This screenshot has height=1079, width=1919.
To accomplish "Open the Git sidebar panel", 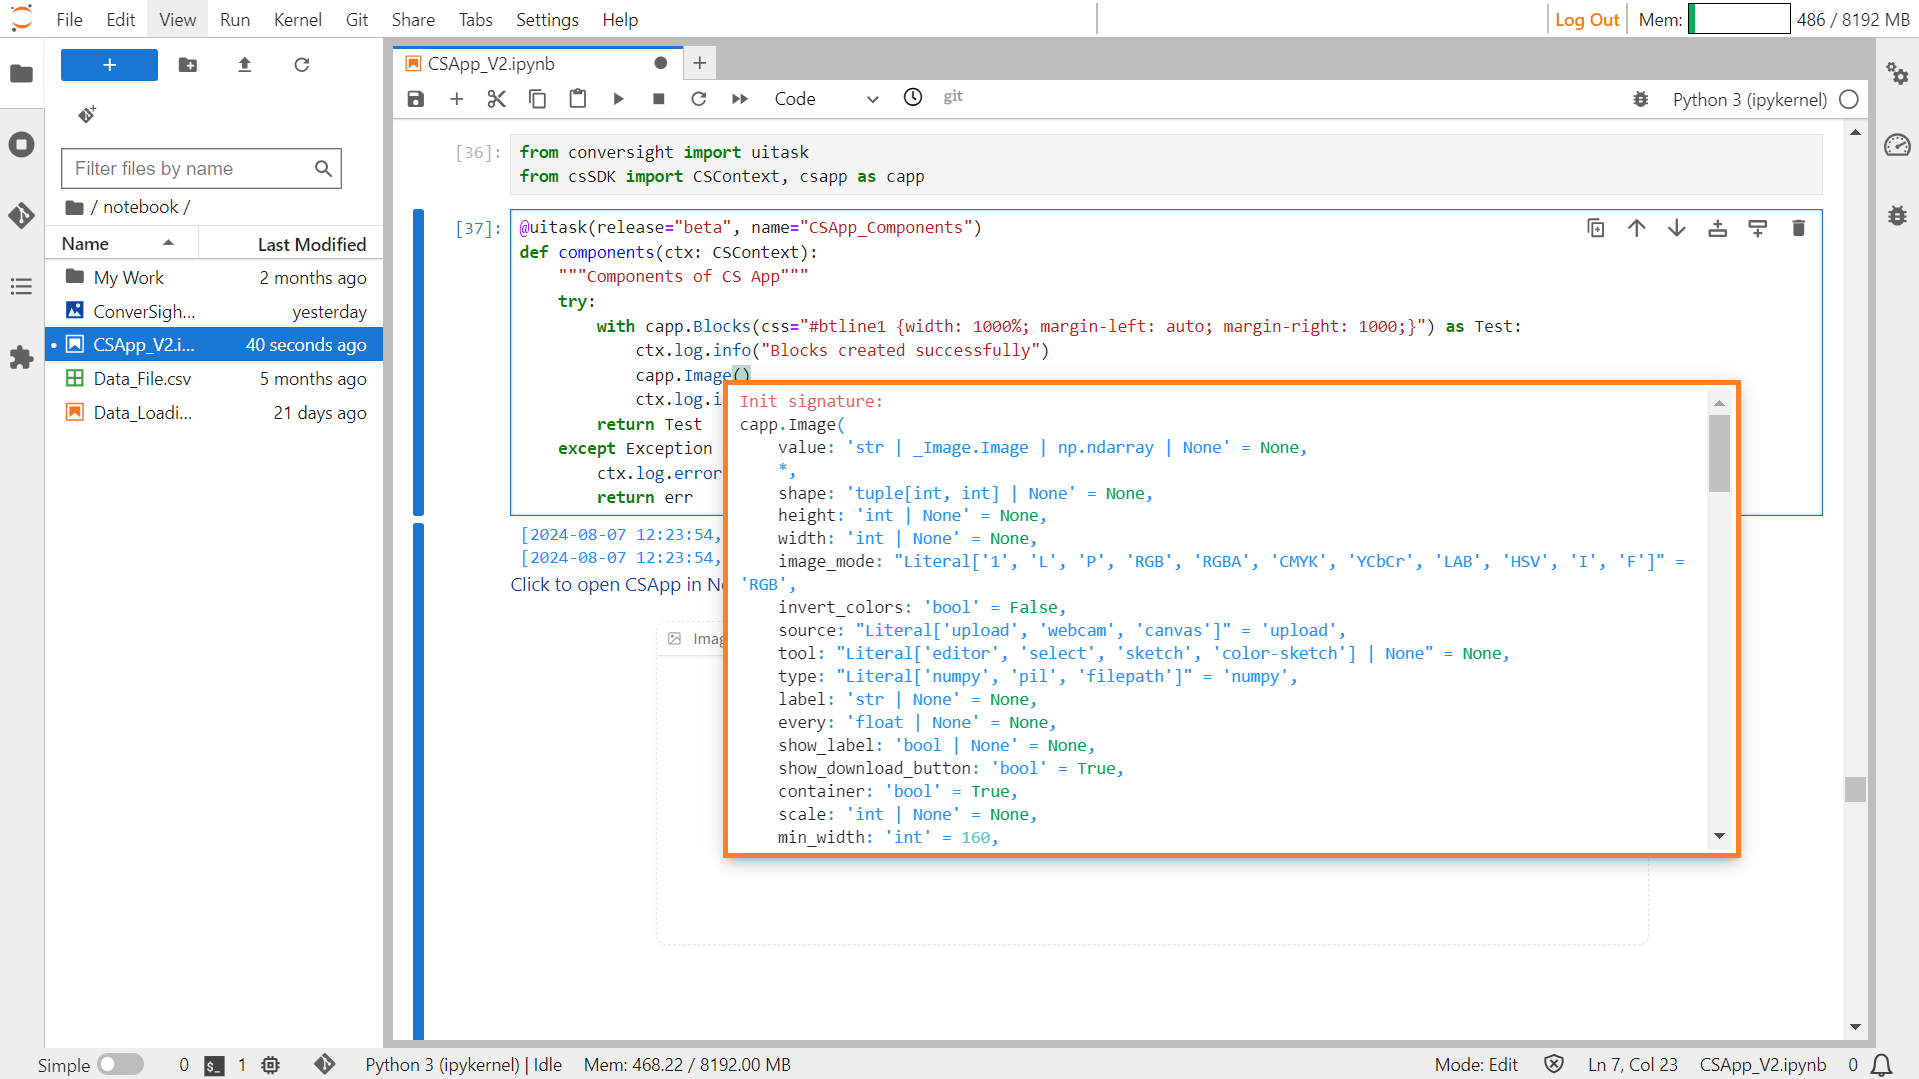I will tap(21, 216).
